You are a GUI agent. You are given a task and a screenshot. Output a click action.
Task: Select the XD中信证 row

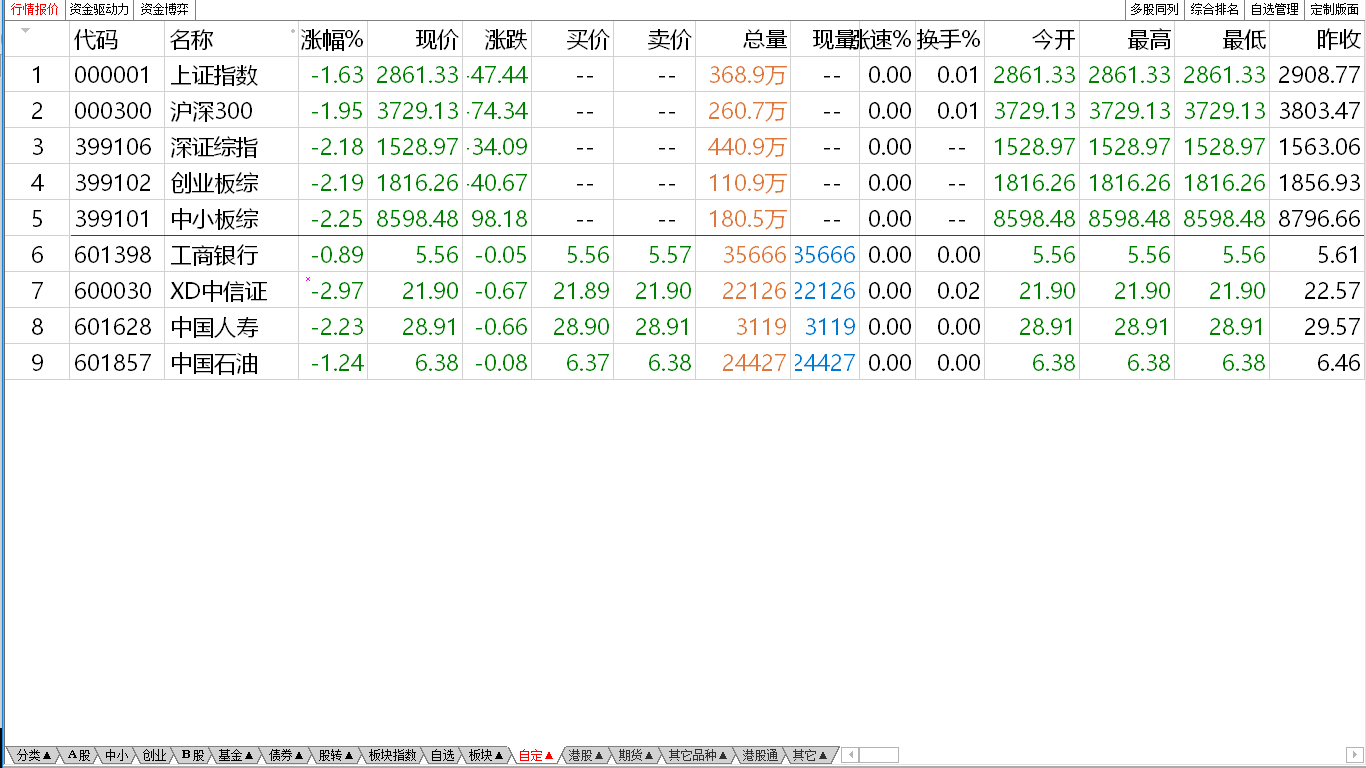[x=684, y=291]
